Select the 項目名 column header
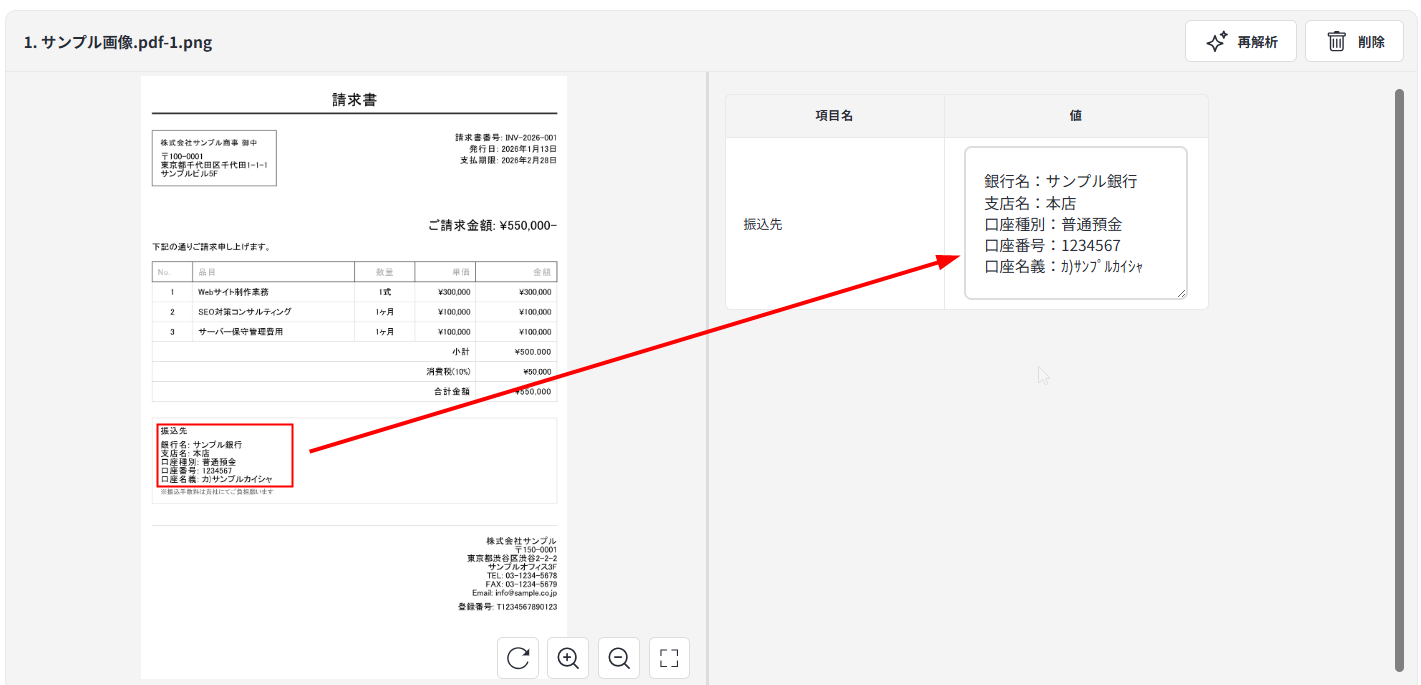 834,116
